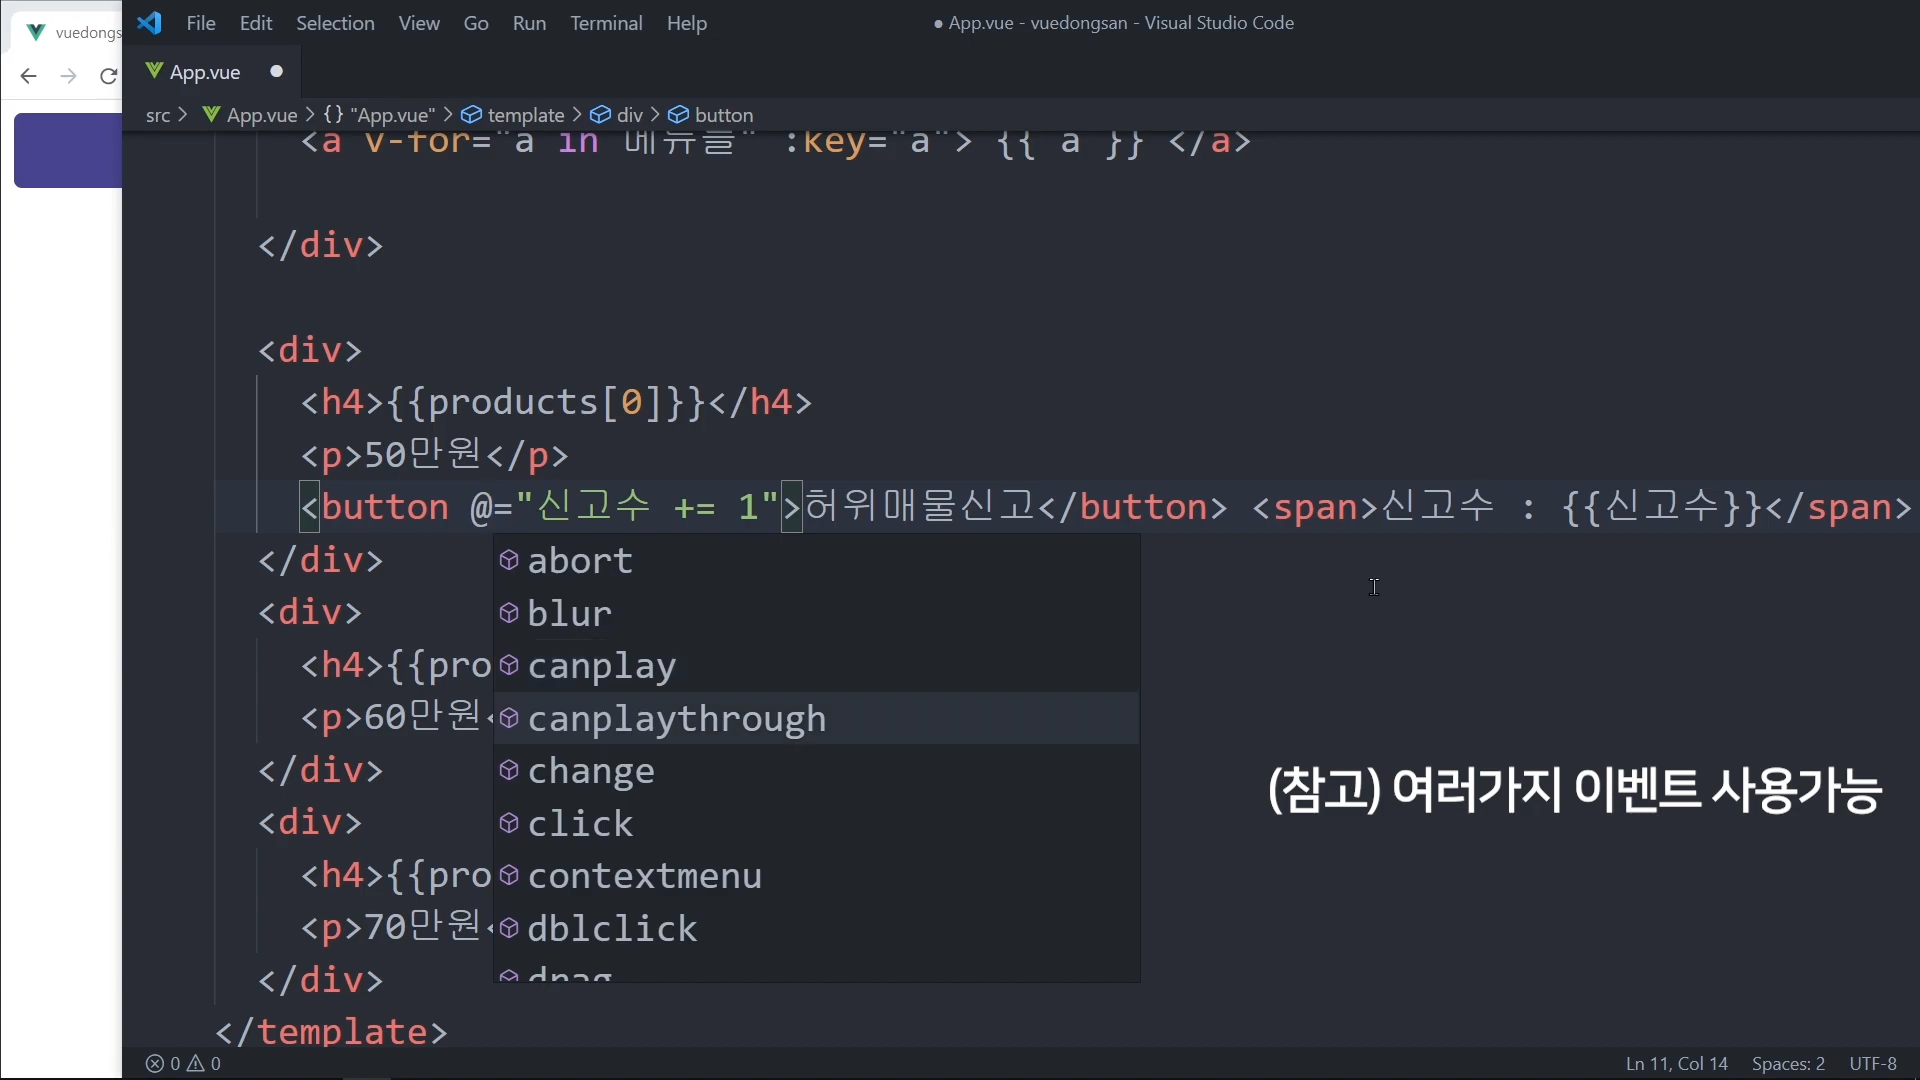1920x1080 pixels.
Task: Click the browser forward arrow
Action: [x=68, y=76]
